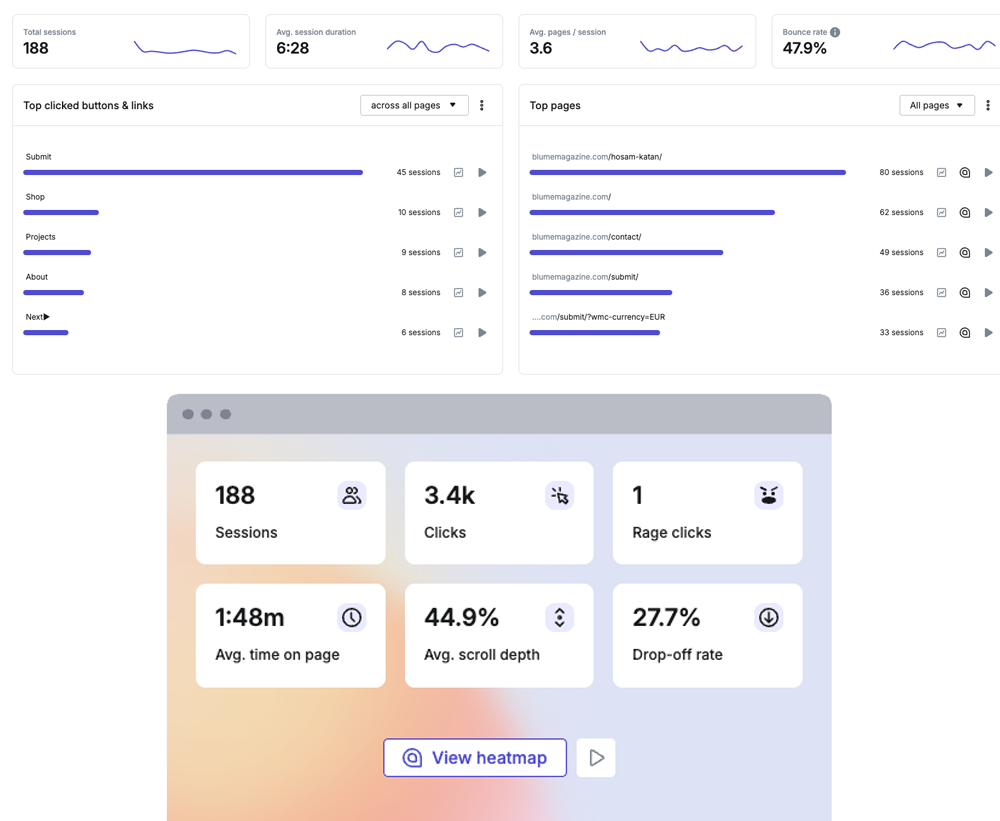The image size is (1000, 821).
Task: Open trend chart for Next row
Action: point(458,332)
